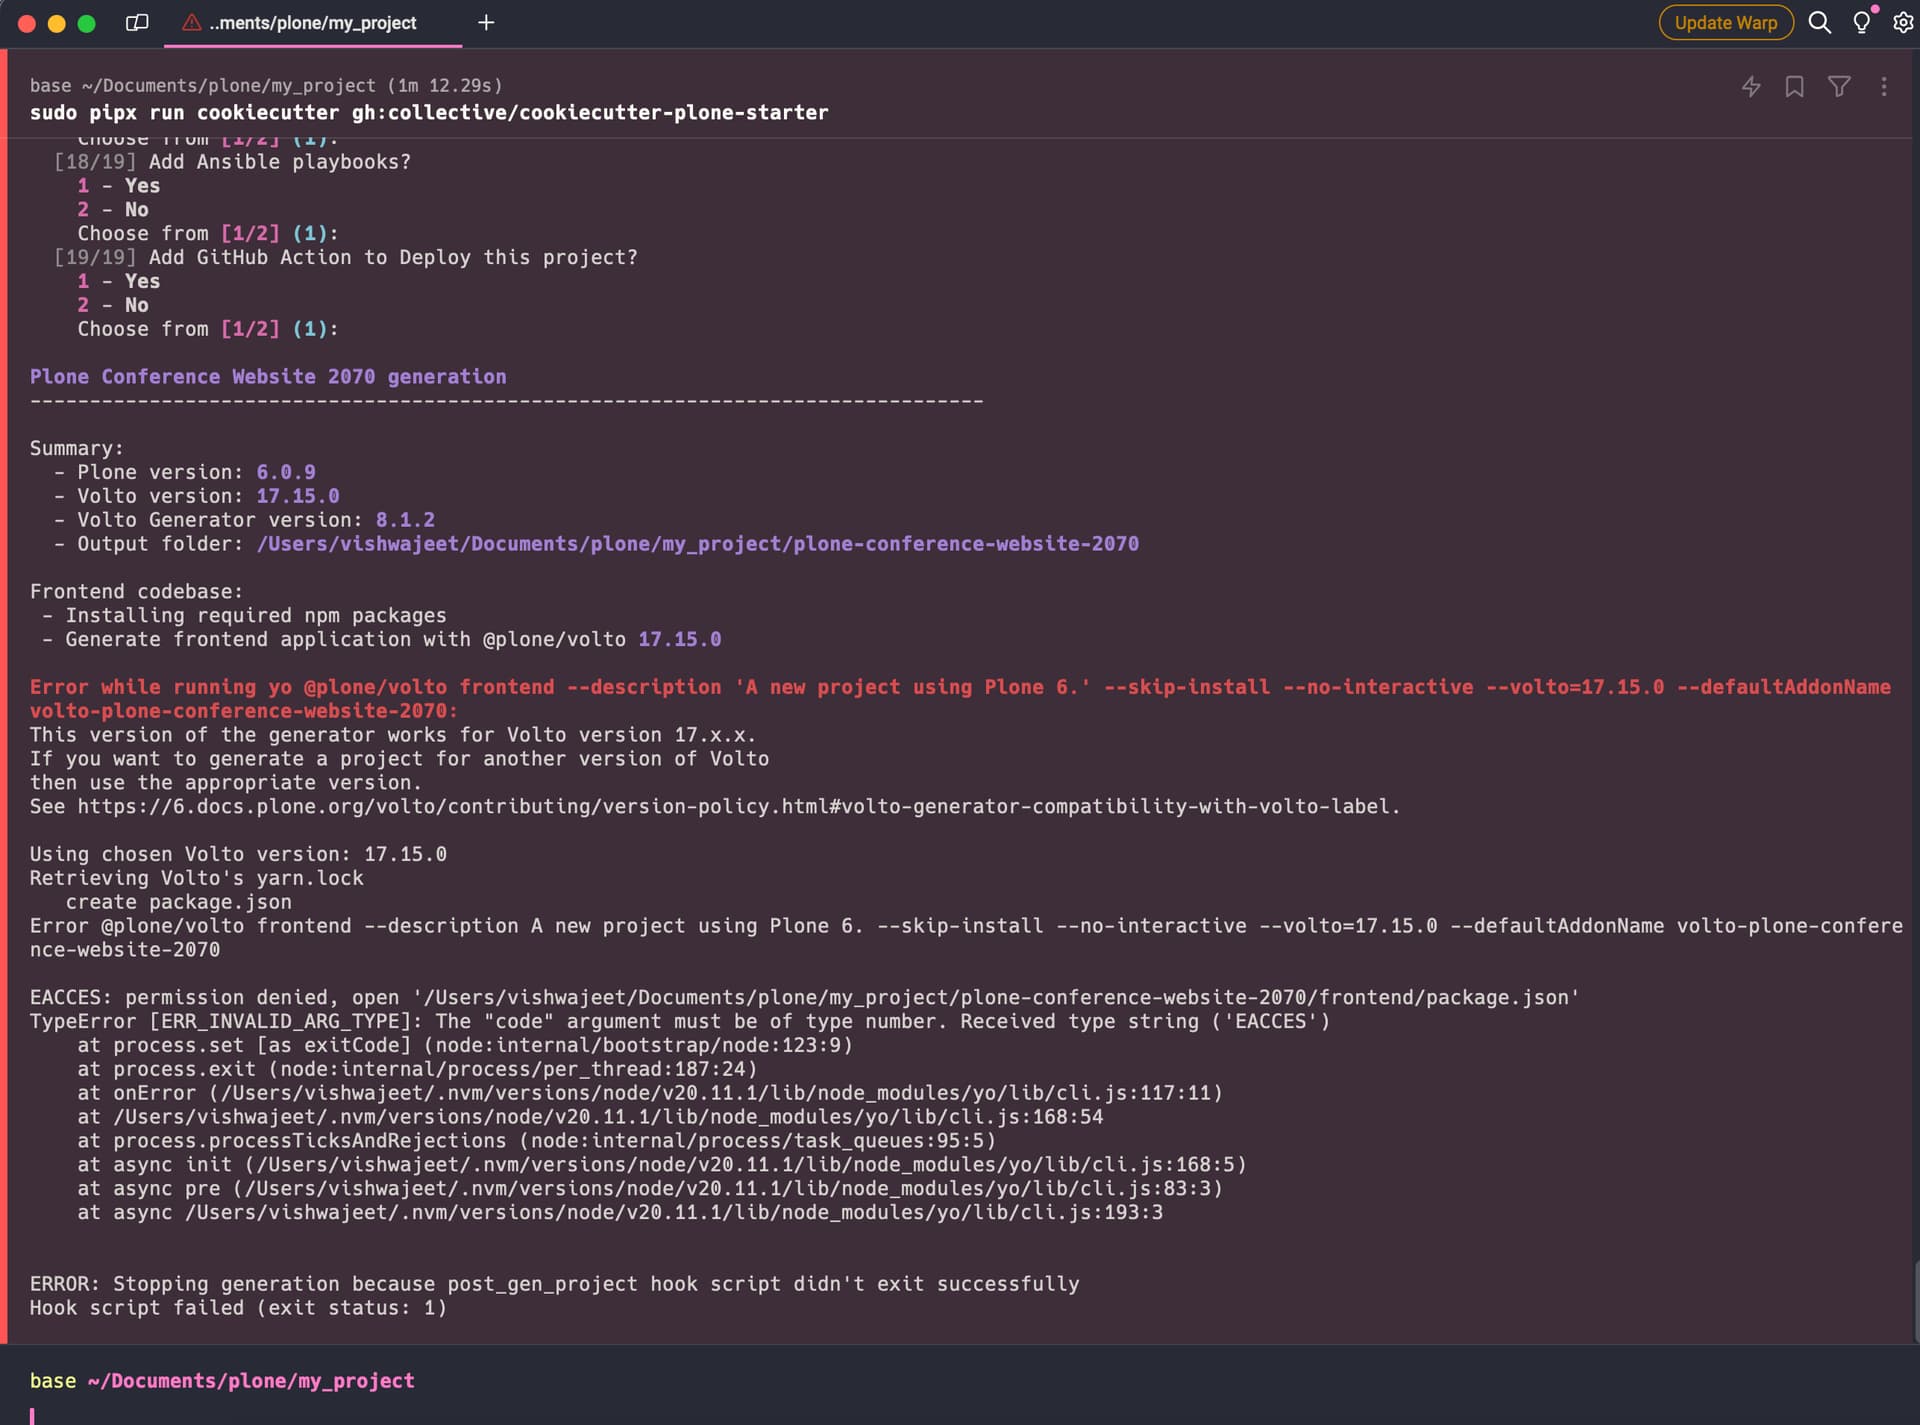Click 'Hook script failed (exit status: 1)' line

pos(238,1308)
